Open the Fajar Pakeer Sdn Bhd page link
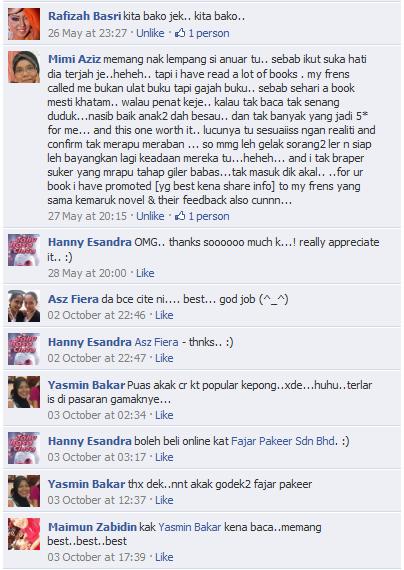The width and height of the screenshot is (404, 570). (284, 441)
